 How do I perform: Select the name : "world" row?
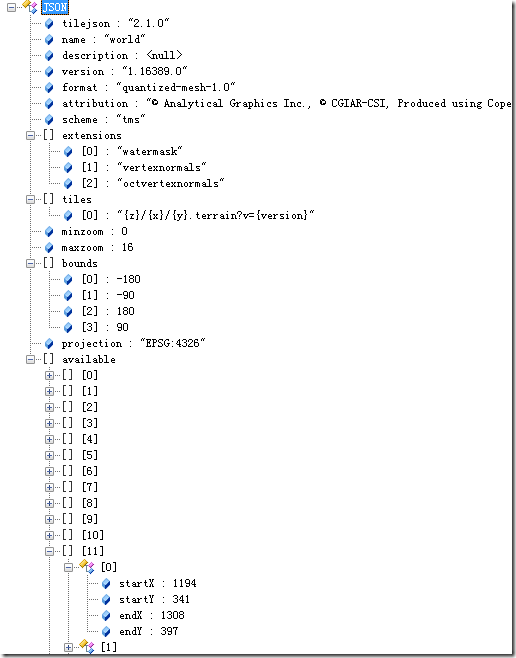click(x=103, y=39)
